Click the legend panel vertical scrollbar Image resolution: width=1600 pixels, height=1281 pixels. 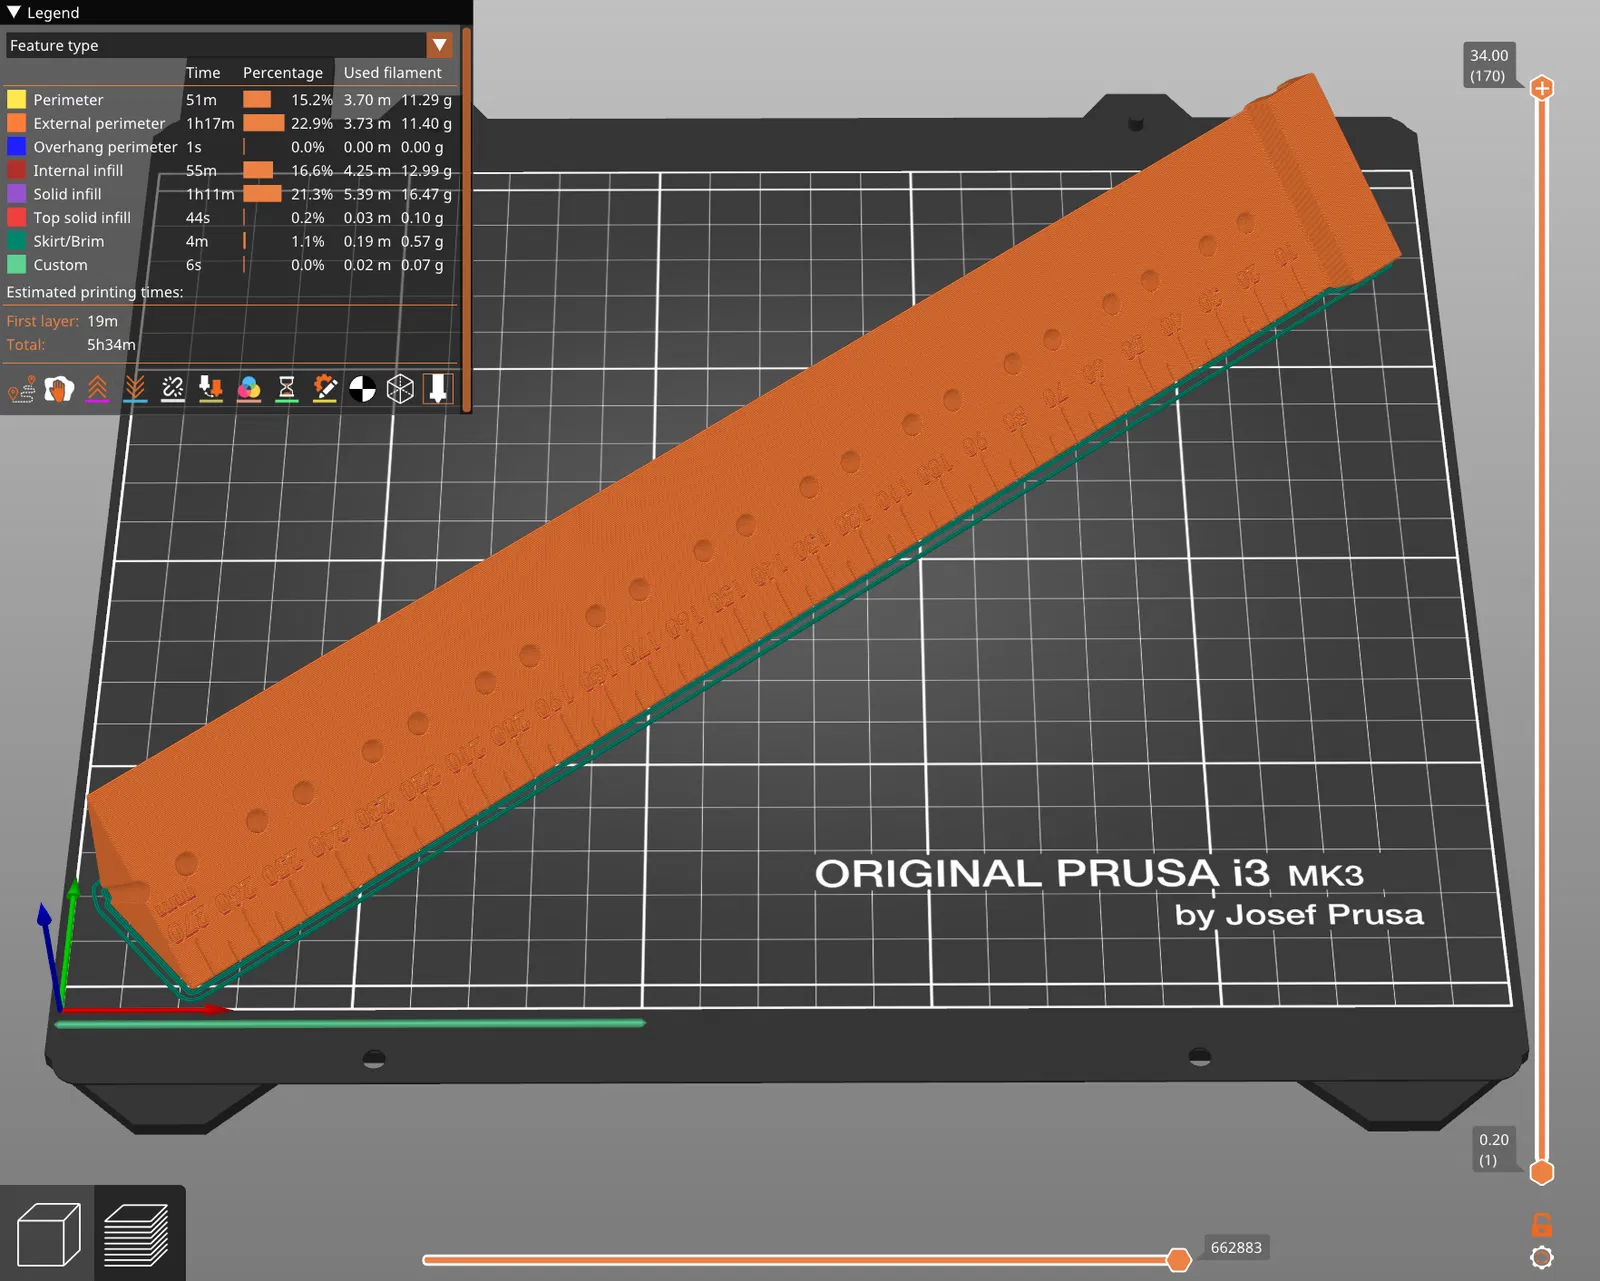466,218
